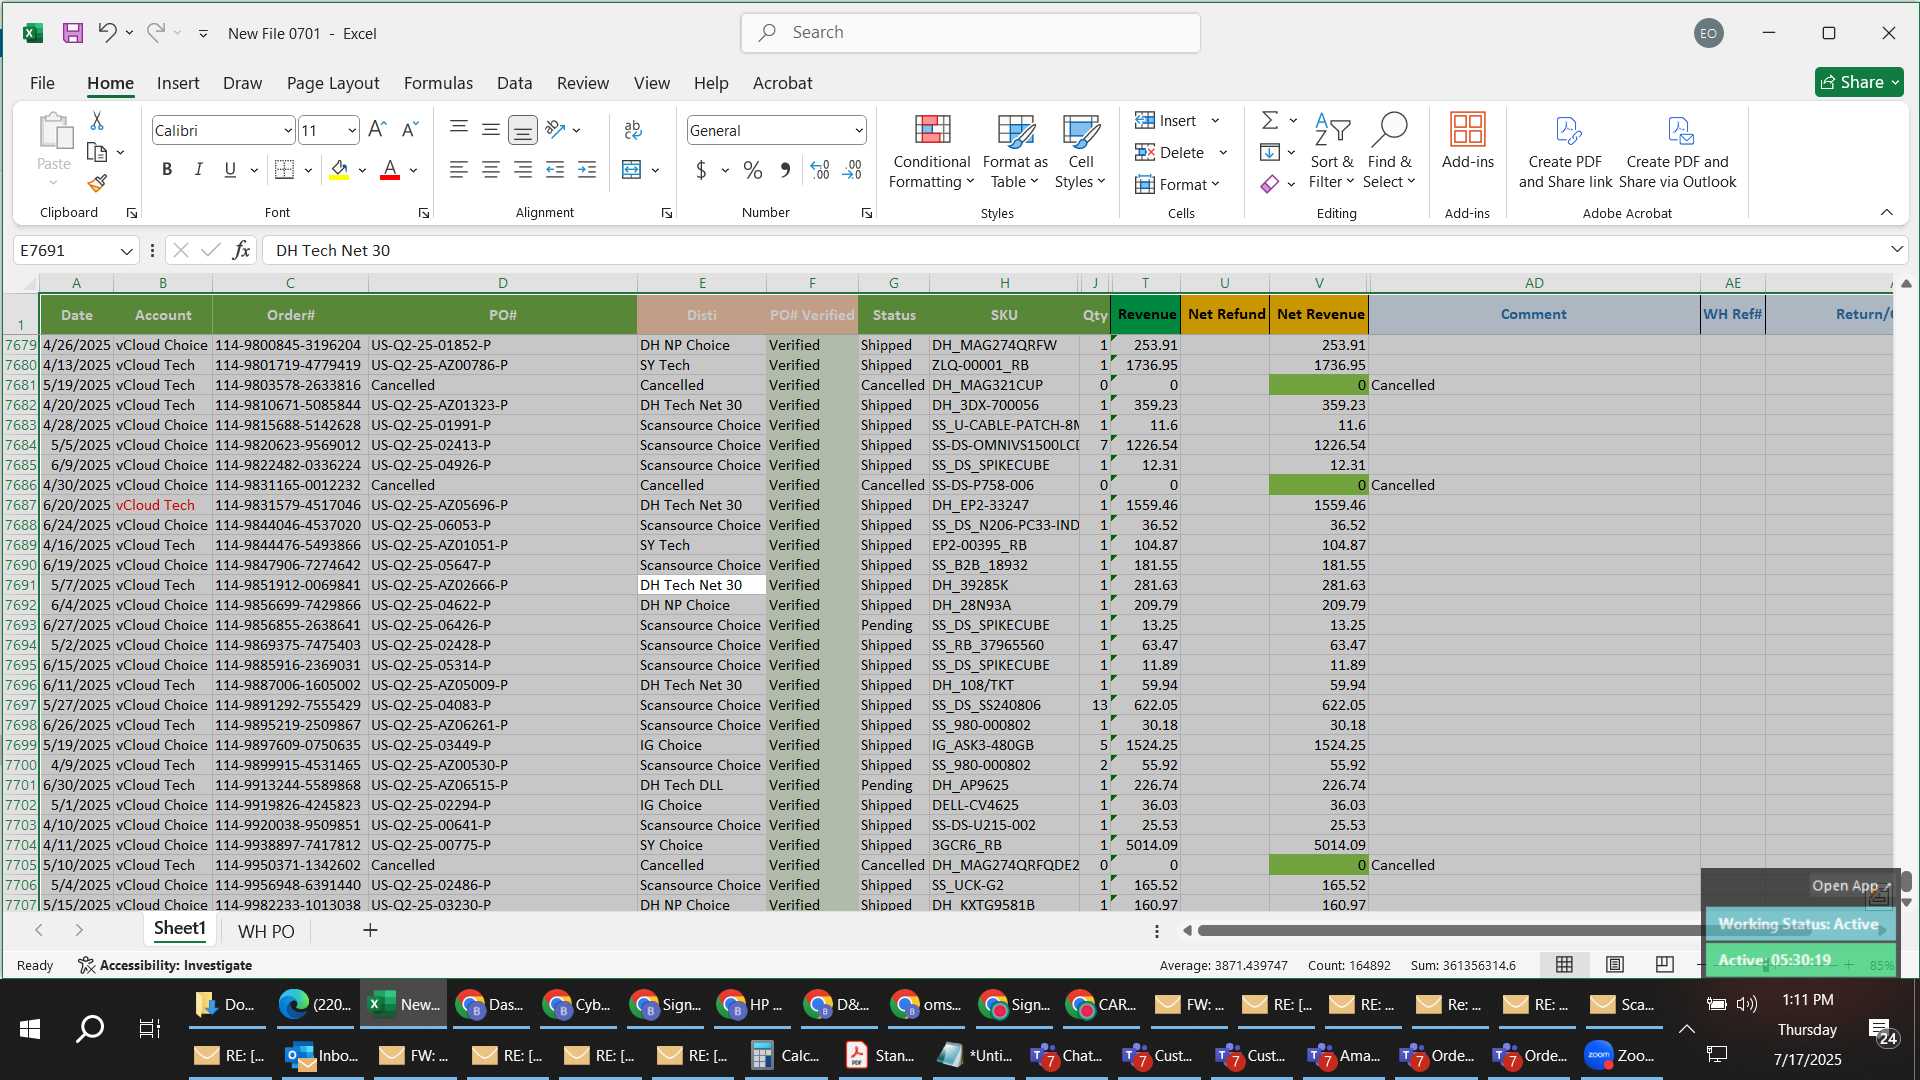
Task: Apply the yellow fill color
Action: pyautogui.click(x=339, y=170)
